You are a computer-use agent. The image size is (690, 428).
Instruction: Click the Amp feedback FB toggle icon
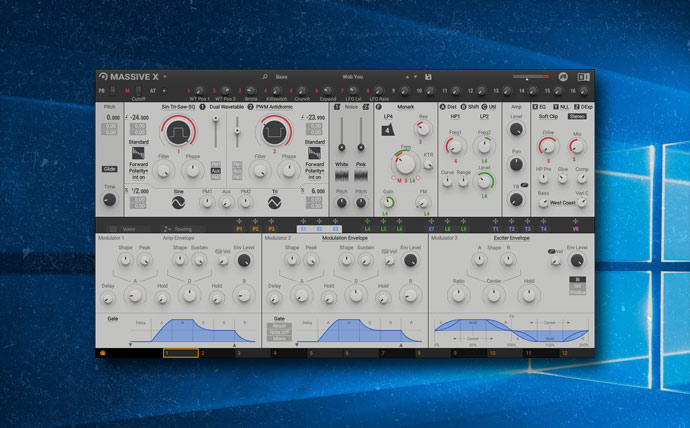(524, 185)
